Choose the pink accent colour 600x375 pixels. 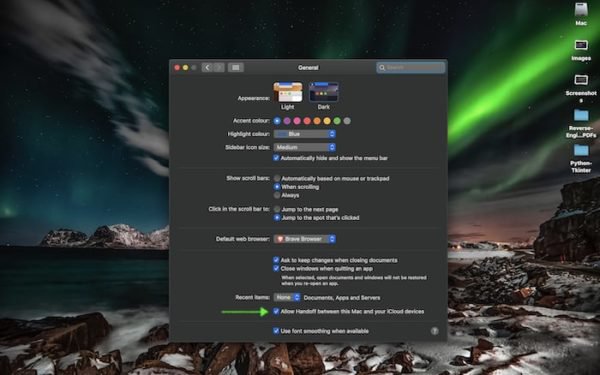point(297,121)
